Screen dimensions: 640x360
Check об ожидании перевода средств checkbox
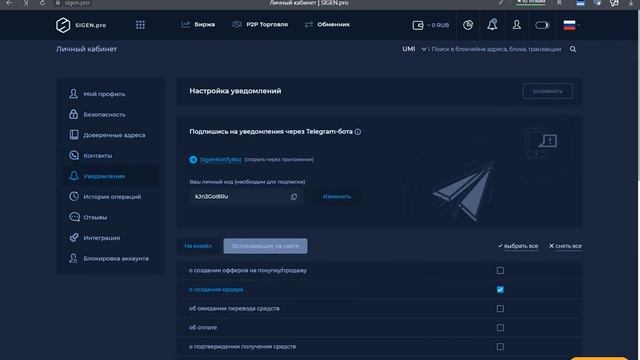coord(500,309)
